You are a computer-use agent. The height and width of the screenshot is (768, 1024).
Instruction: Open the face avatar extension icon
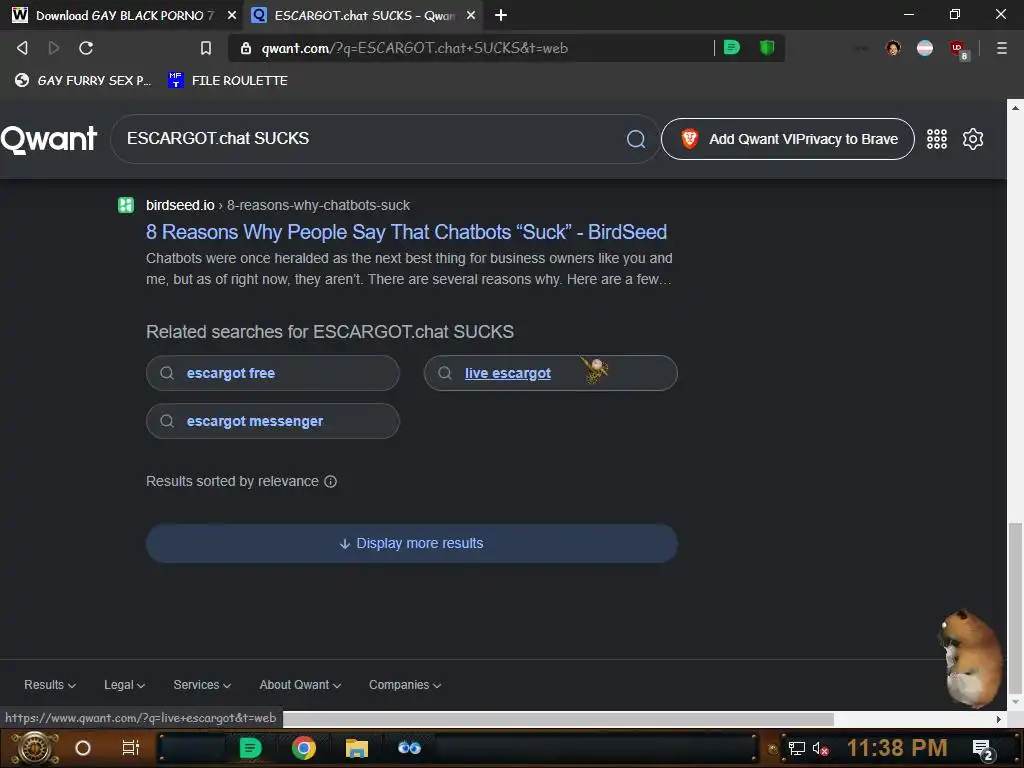893,48
